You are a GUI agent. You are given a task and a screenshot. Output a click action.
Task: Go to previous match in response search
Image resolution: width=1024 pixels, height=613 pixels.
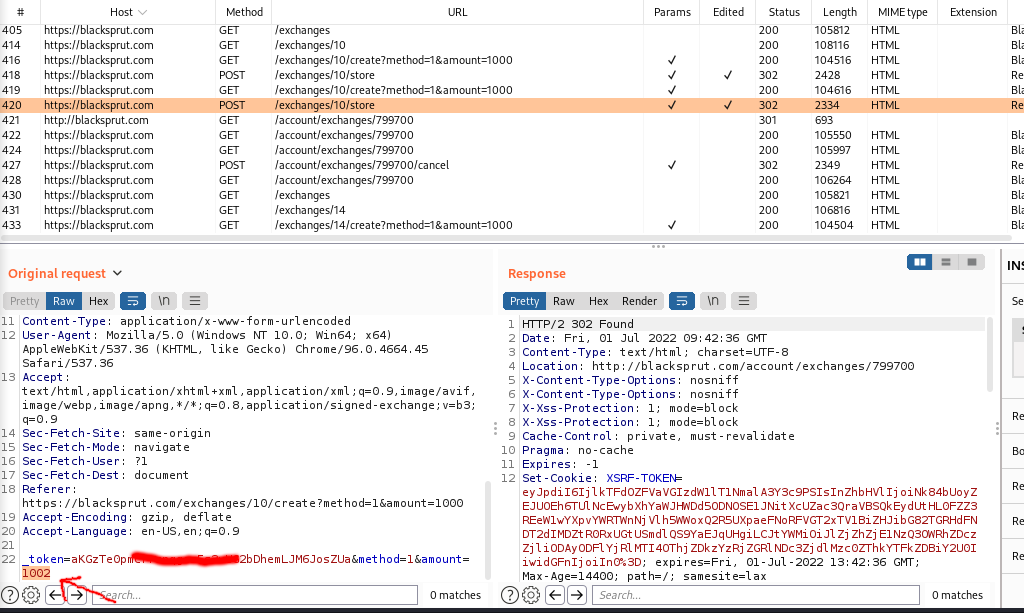555,595
